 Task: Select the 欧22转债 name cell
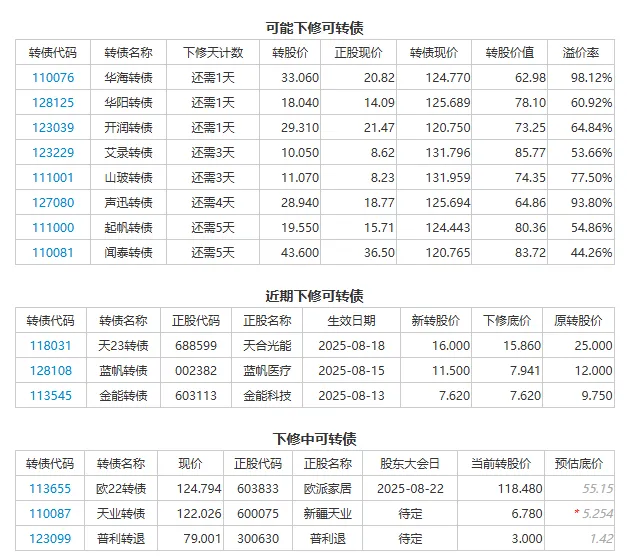(121, 489)
